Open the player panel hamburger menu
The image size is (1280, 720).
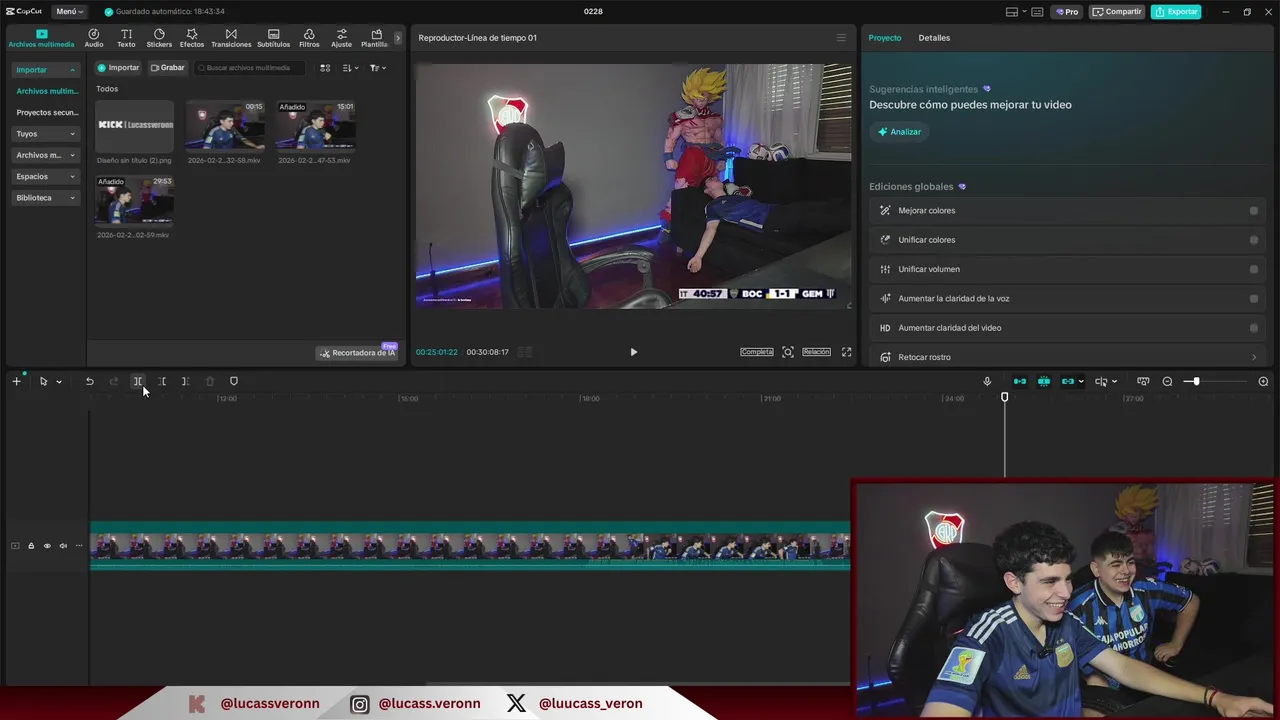[x=841, y=38]
